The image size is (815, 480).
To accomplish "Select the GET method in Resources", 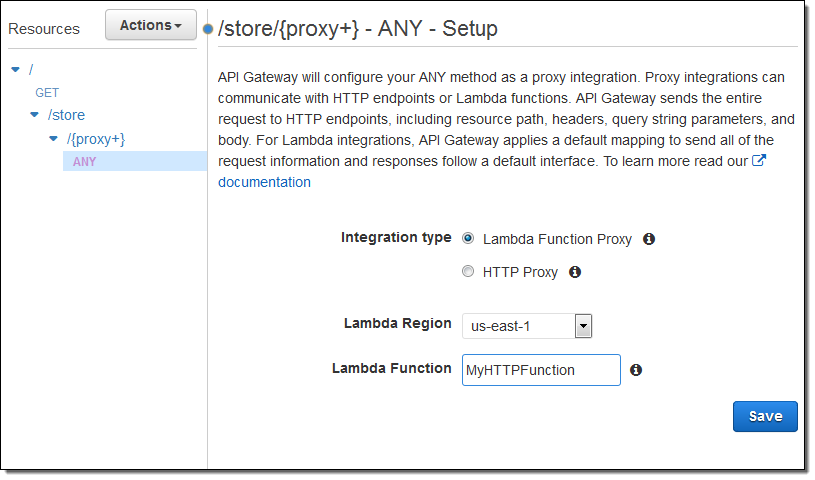I will (x=47, y=92).
